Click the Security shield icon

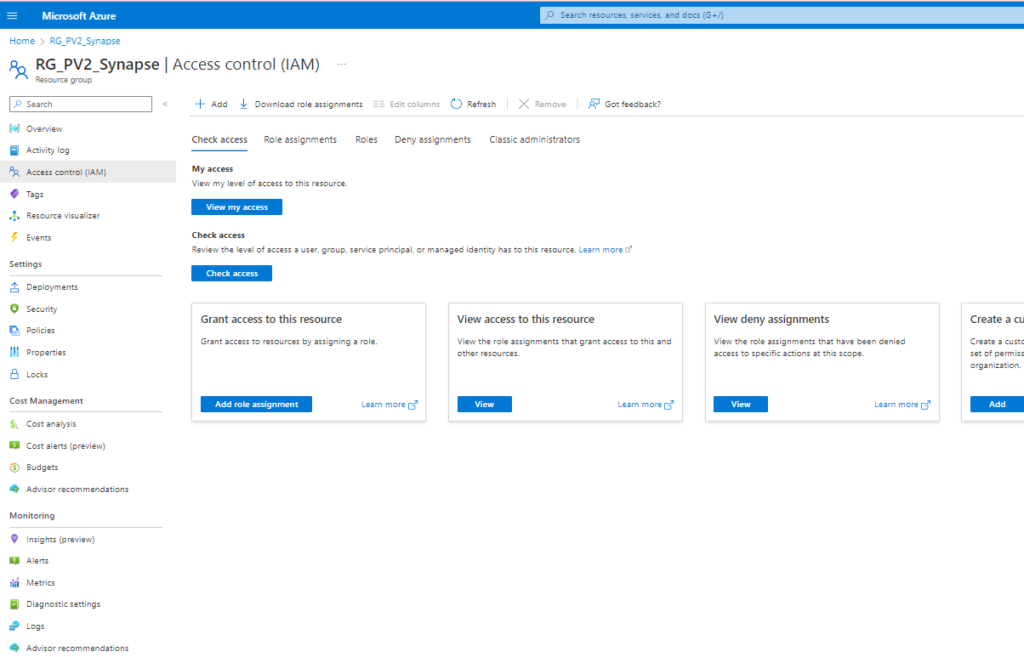14,308
